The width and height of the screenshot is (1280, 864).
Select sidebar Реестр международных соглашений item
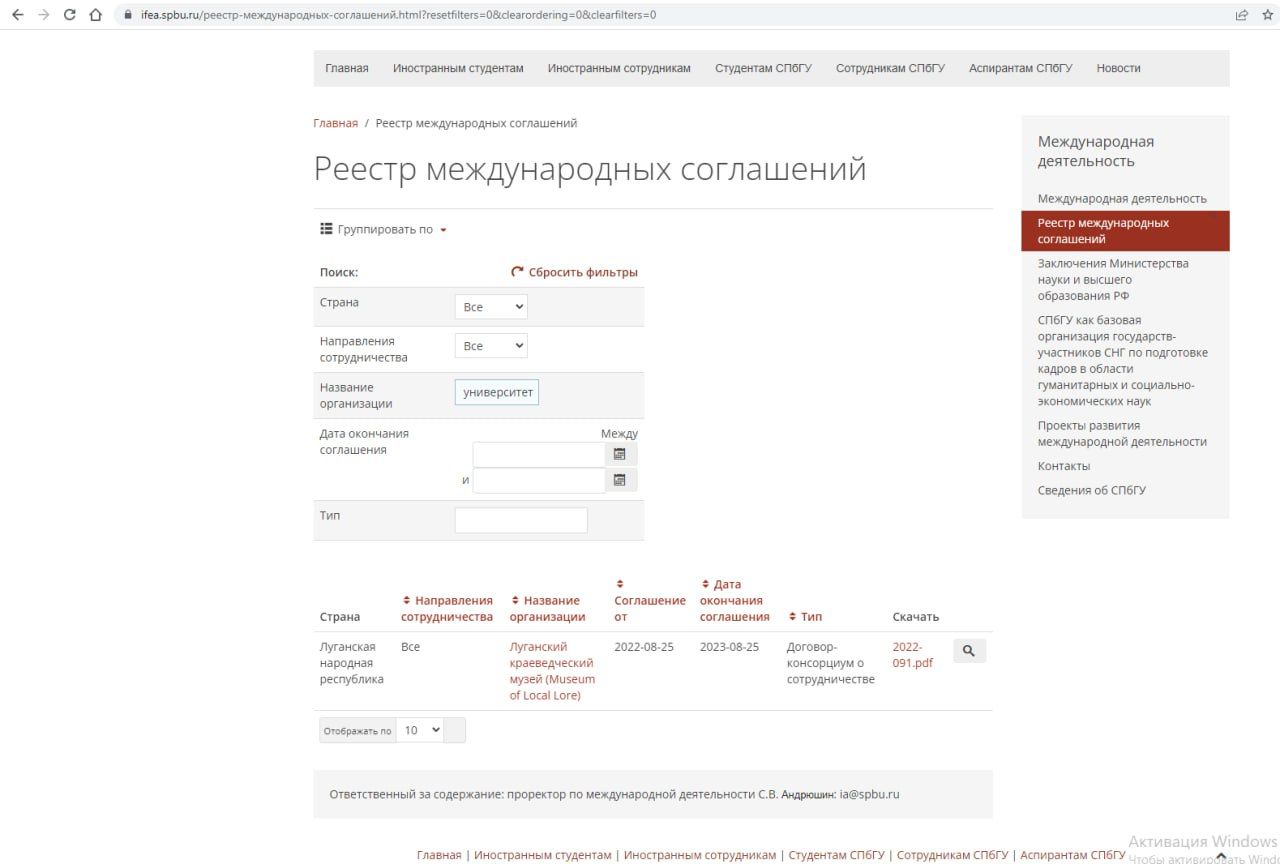coord(1125,231)
